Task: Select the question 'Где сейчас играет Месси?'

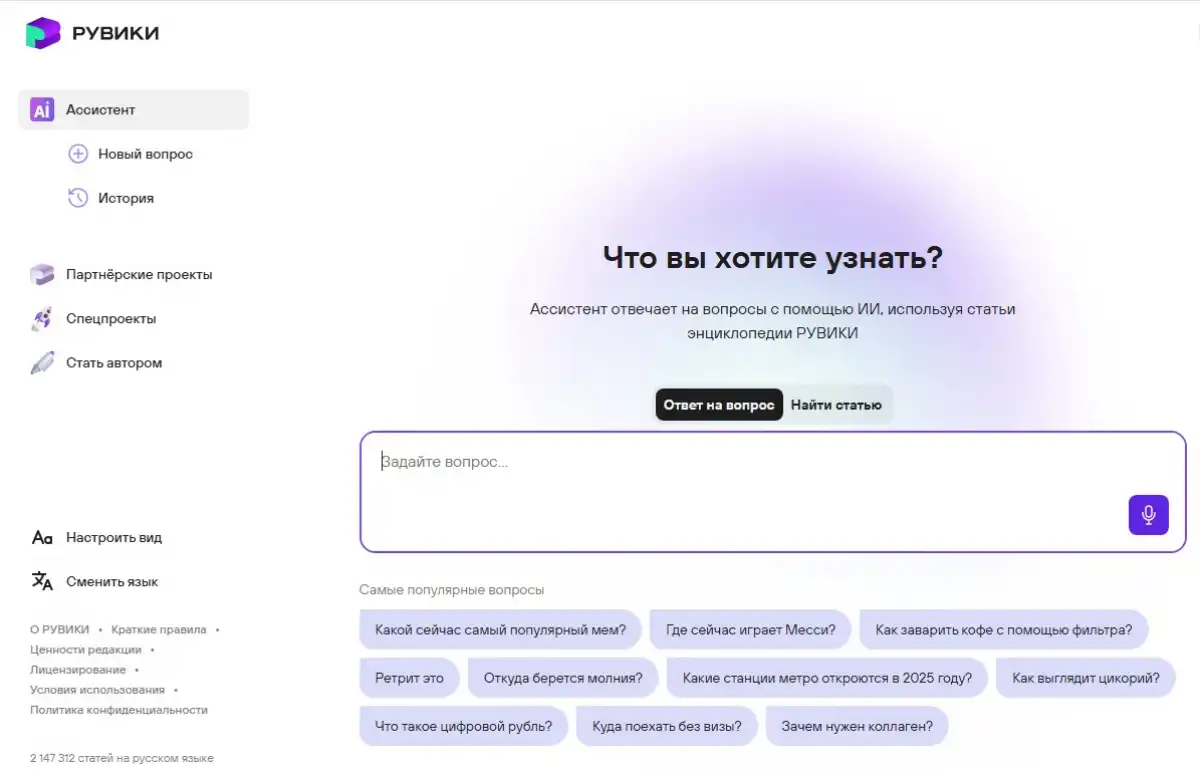Action: tap(750, 630)
